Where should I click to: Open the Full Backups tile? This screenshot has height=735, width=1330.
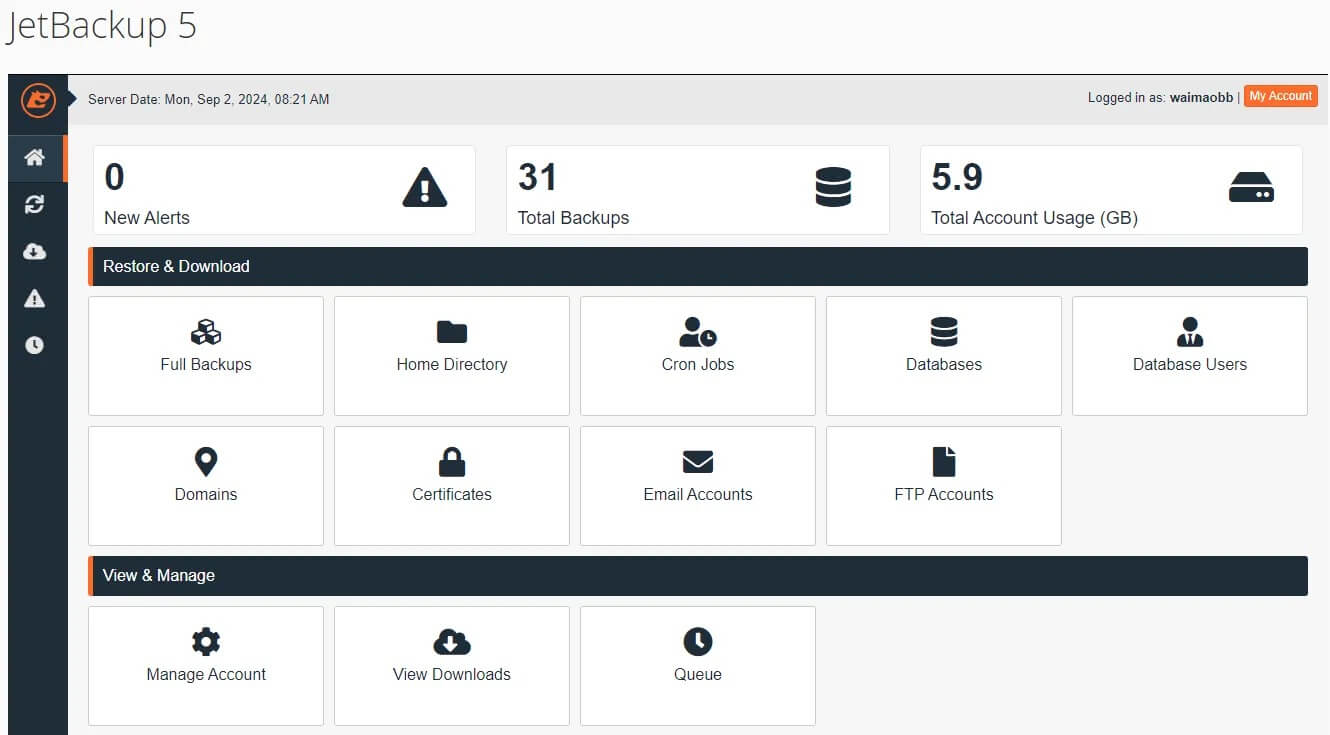[206, 355]
